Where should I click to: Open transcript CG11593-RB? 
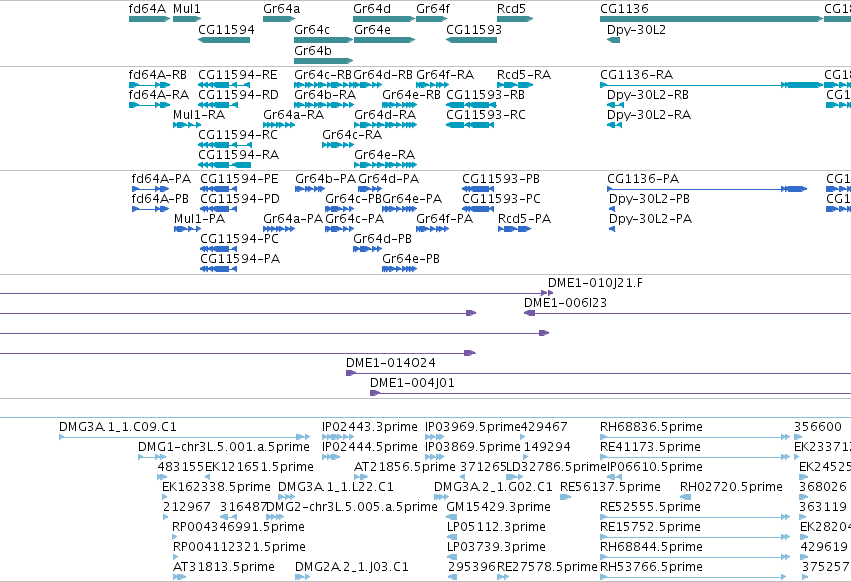pos(486,95)
